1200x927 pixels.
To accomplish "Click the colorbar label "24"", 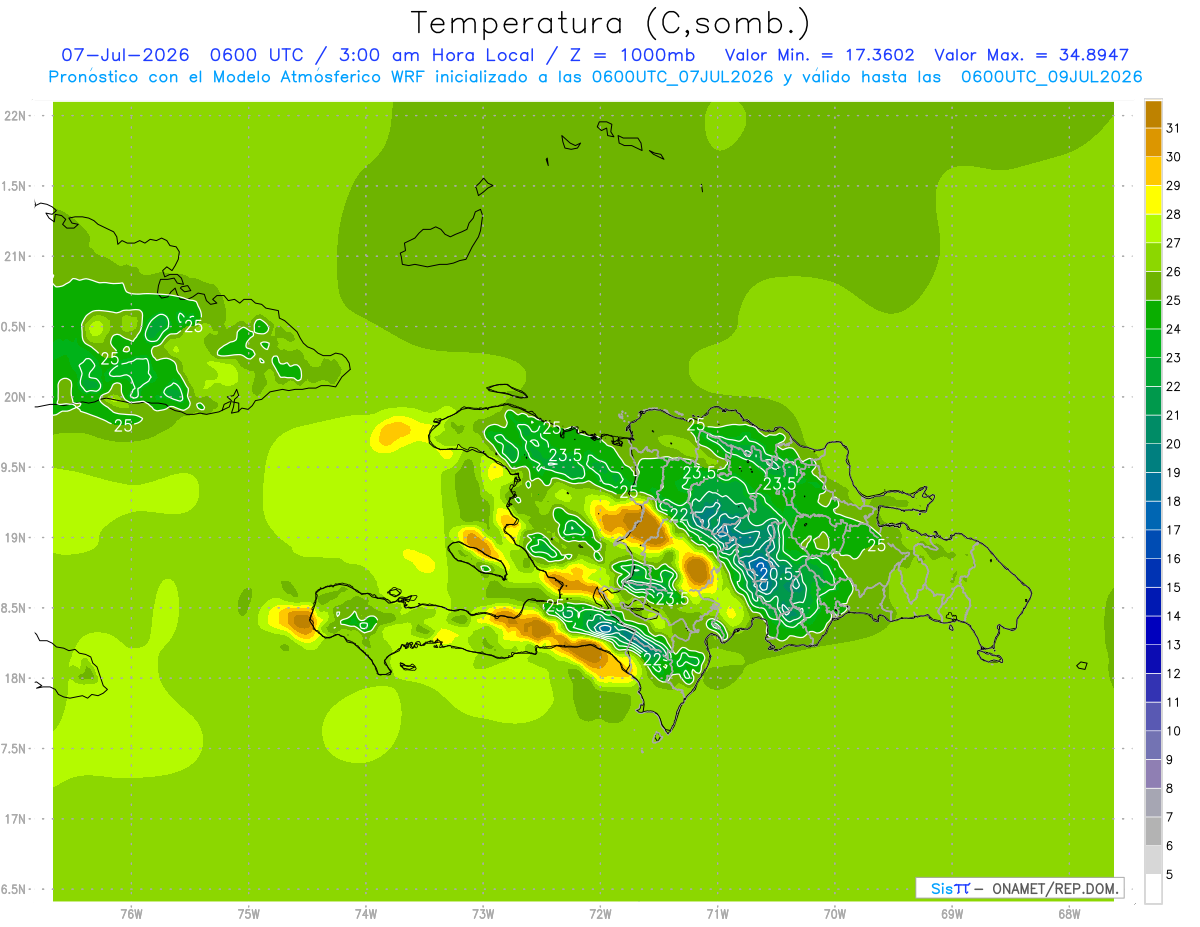I will pyautogui.click(x=1173, y=329).
